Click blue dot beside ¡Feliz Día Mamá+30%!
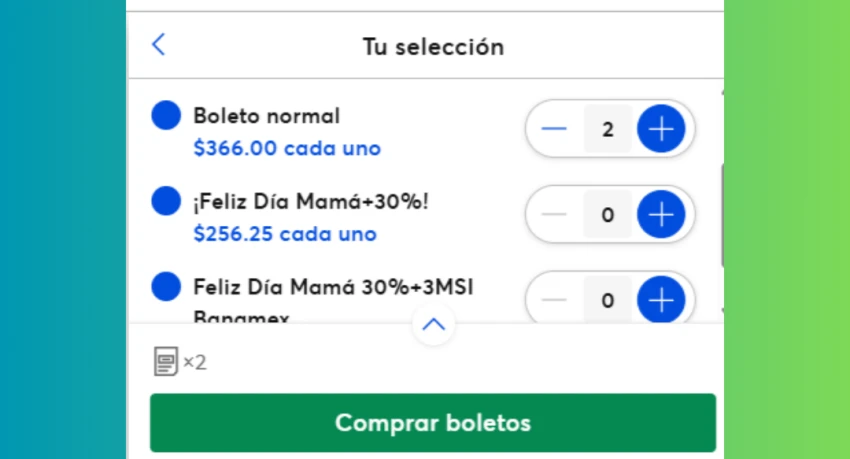850x459 pixels. coord(166,201)
